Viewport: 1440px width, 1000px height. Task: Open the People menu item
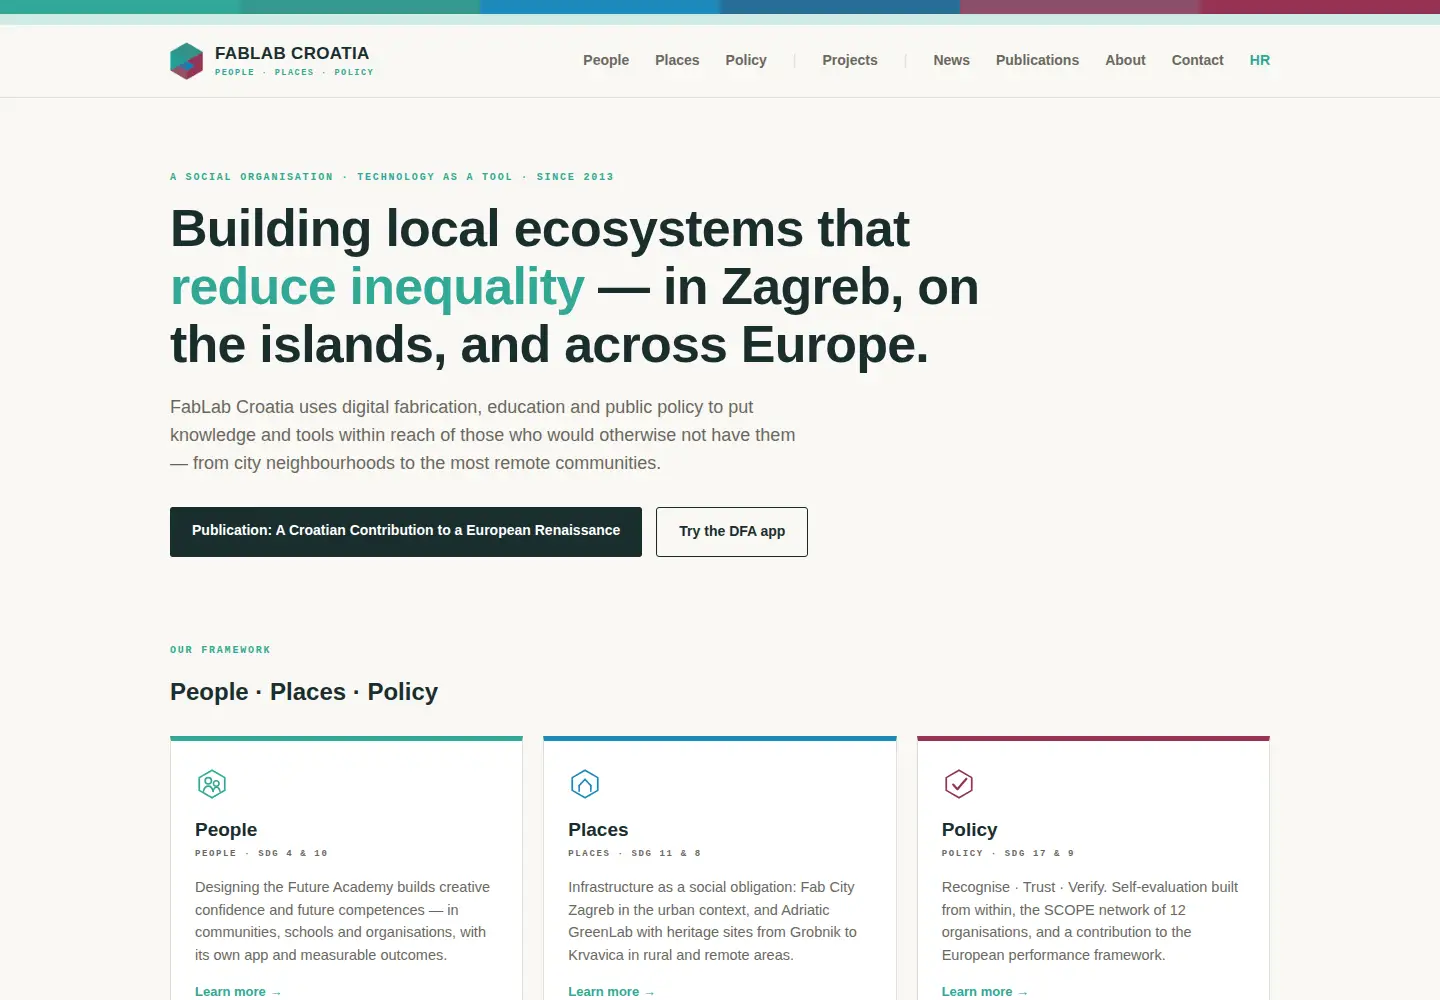click(606, 60)
